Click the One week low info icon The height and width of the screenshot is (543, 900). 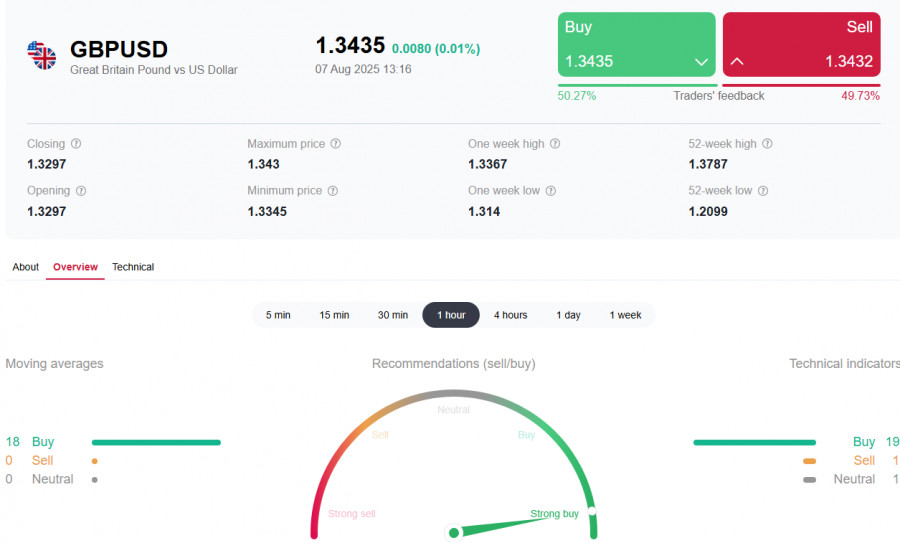tap(550, 191)
